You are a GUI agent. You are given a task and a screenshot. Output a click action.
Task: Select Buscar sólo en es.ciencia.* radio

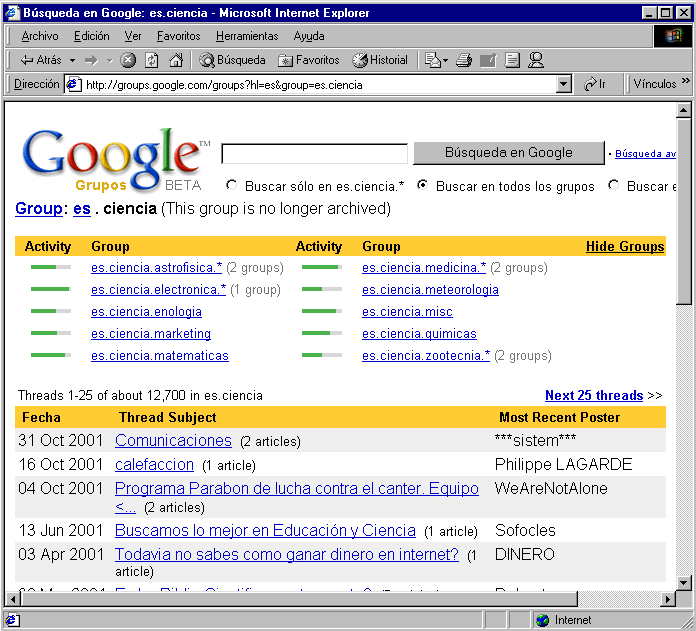[x=231, y=185]
